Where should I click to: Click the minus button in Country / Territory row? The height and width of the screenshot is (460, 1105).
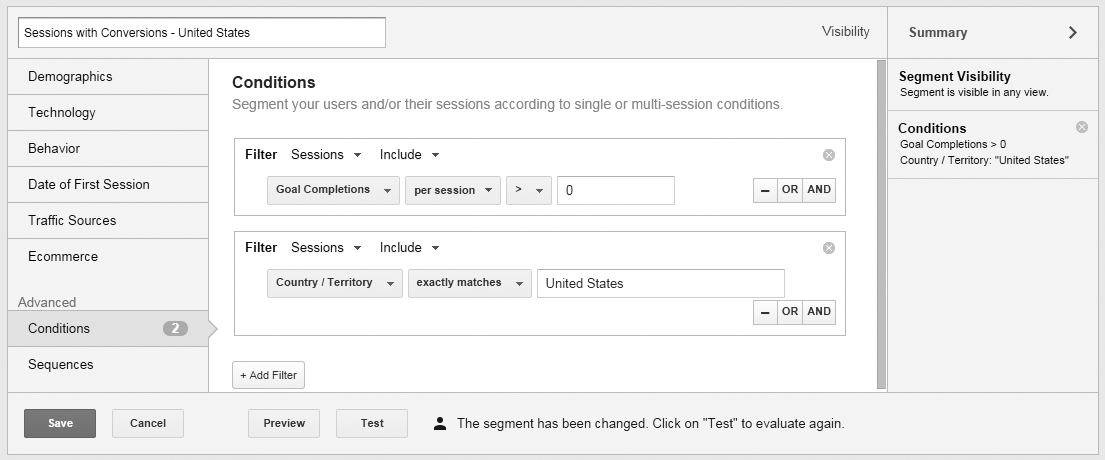click(x=765, y=312)
